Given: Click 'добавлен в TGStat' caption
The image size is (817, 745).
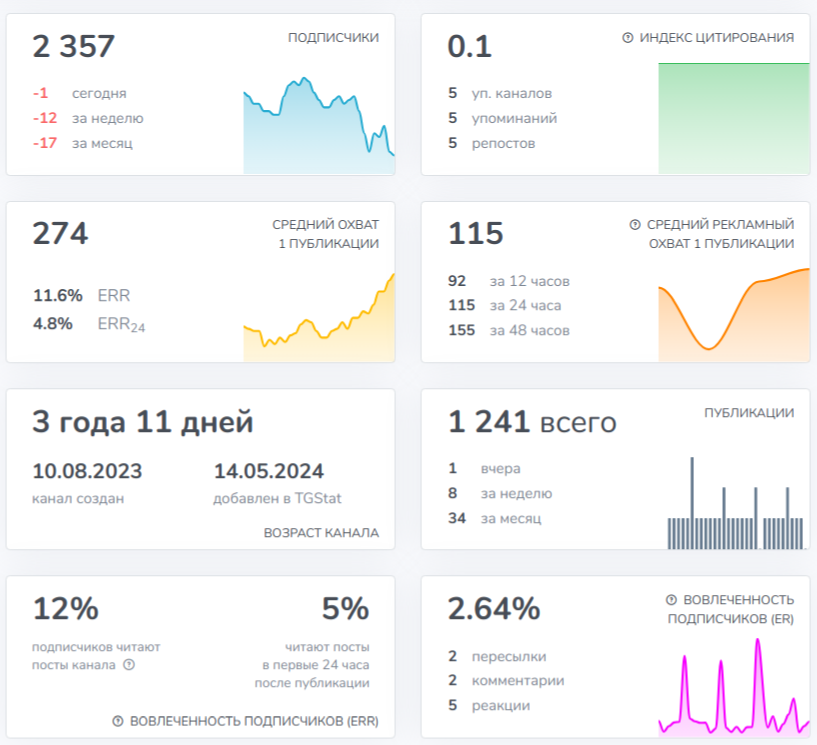Looking at the screenshot, I should [x=277, y=499].
